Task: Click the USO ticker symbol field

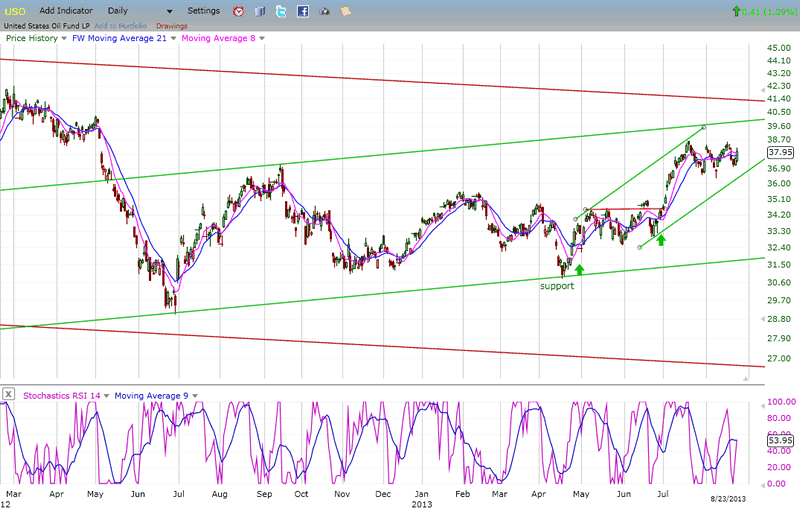Action: tap(16, 10)
